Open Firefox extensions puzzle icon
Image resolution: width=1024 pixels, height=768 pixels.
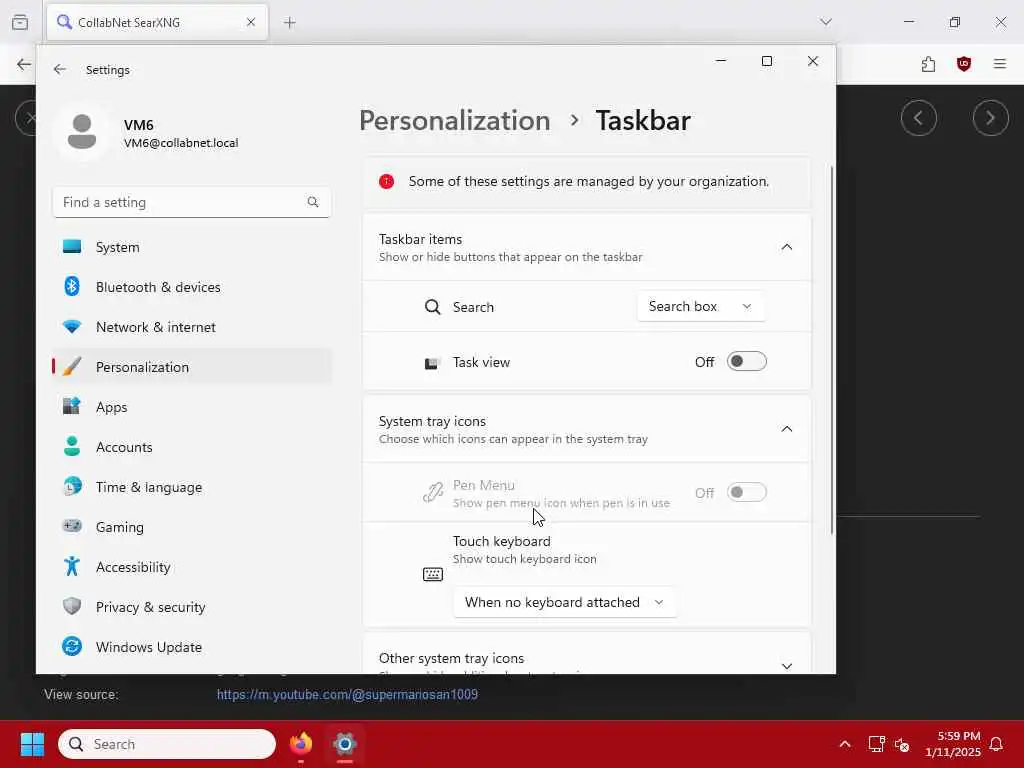[929, 64]
